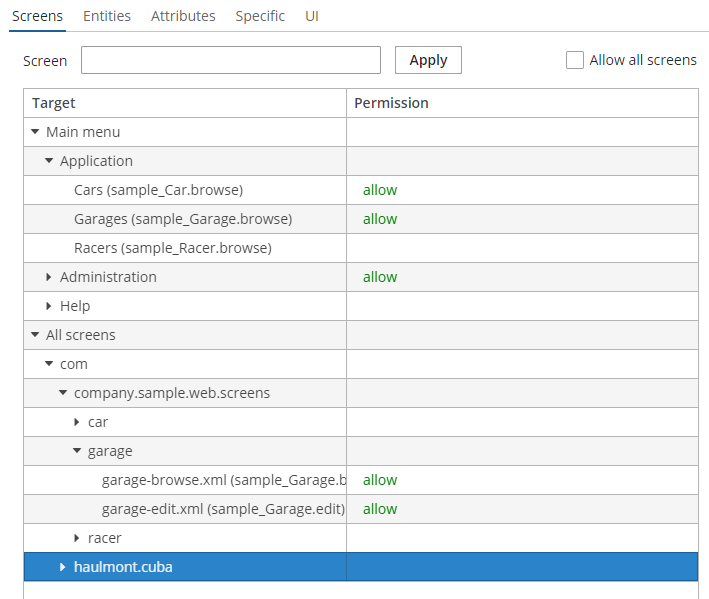The height and width of the screenshot is (599, 709).
Task: Select the company.sample.web.screens label
Action: 172,393
